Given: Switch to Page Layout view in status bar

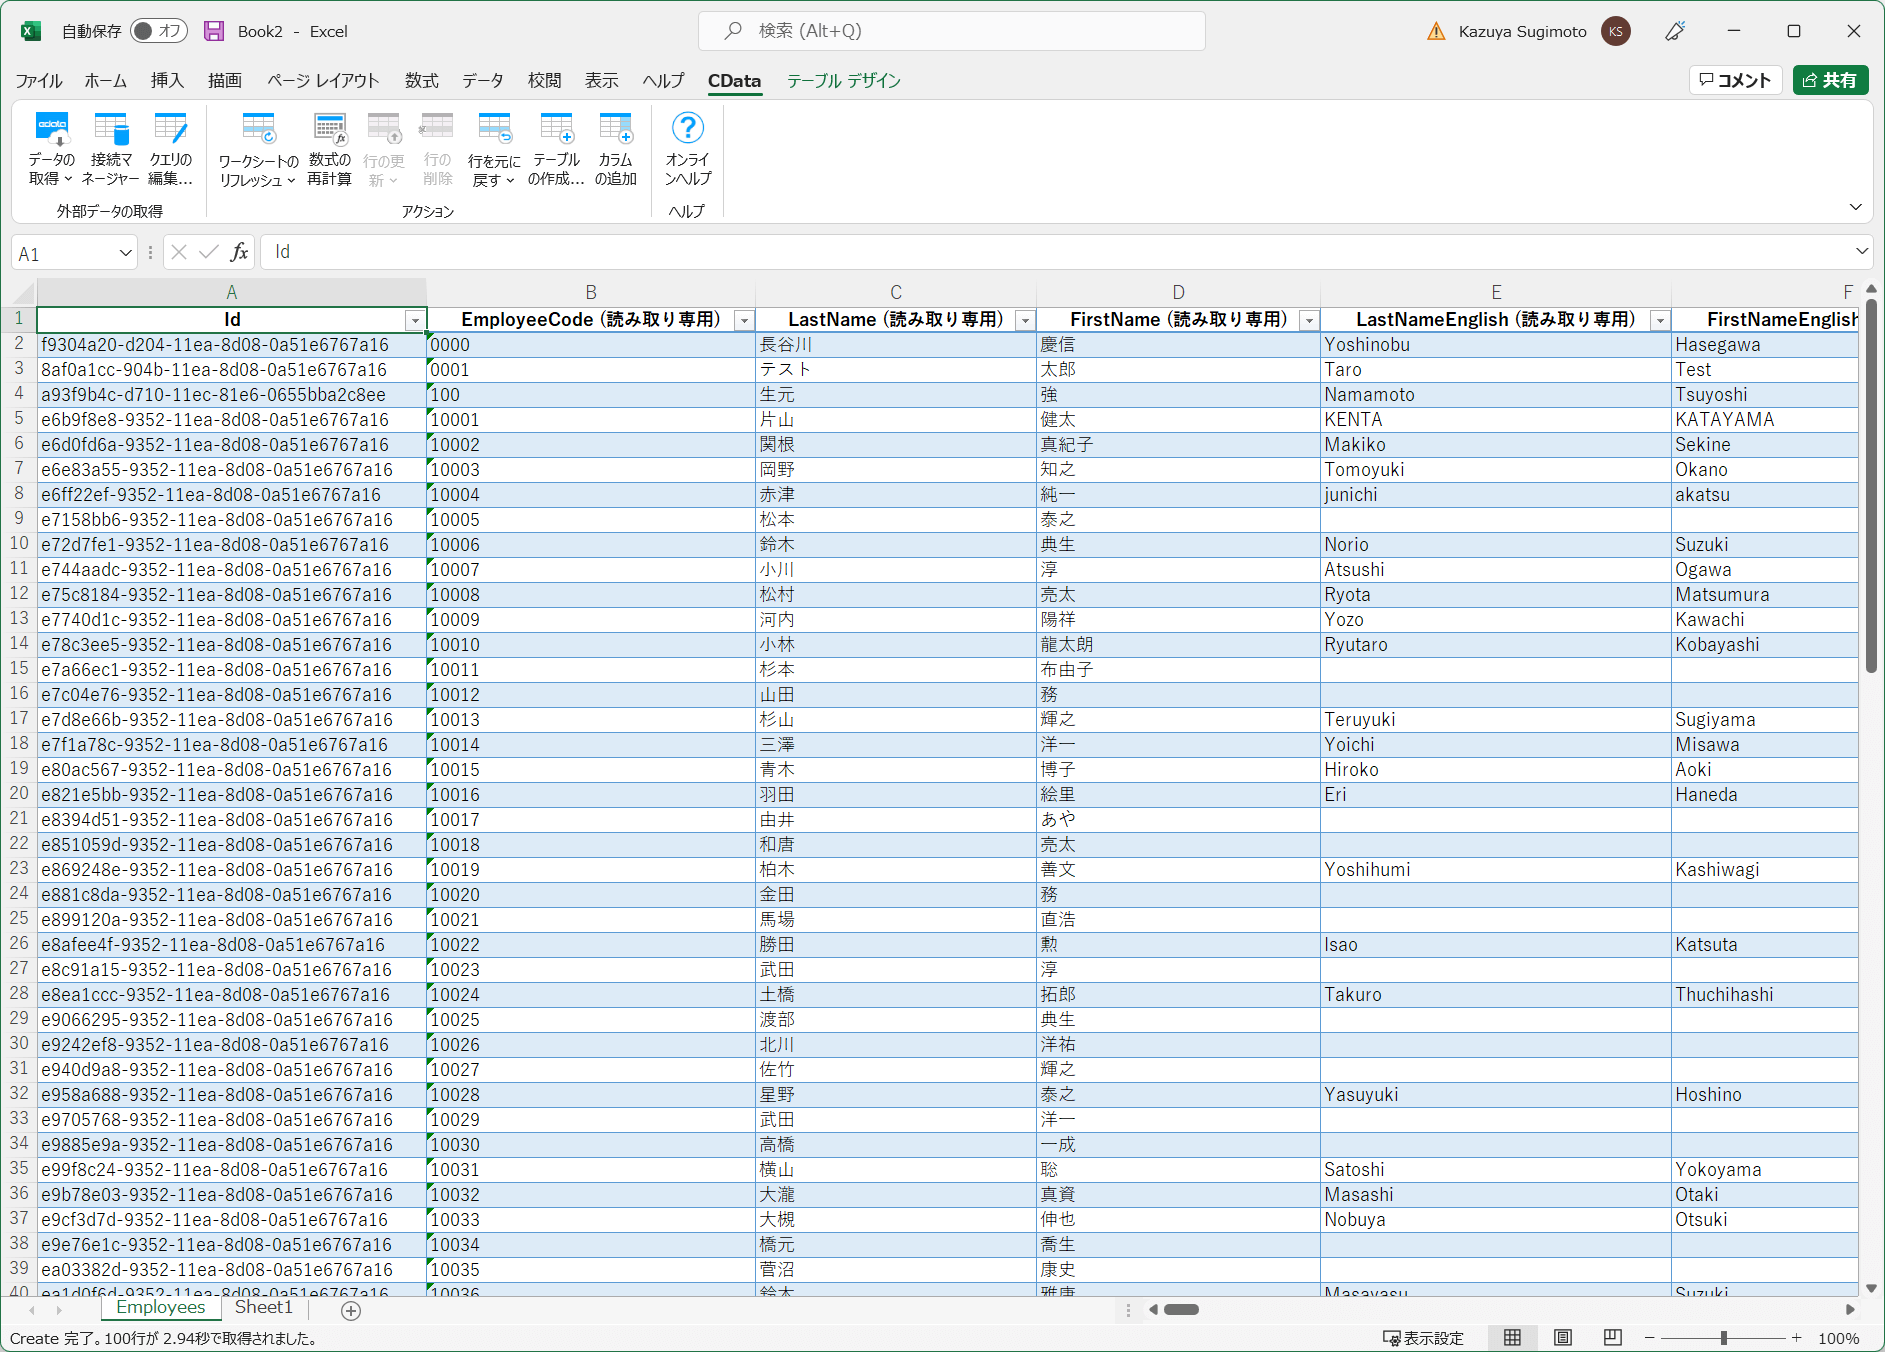Looking at the screenshot, I should pos(1563,1338).
